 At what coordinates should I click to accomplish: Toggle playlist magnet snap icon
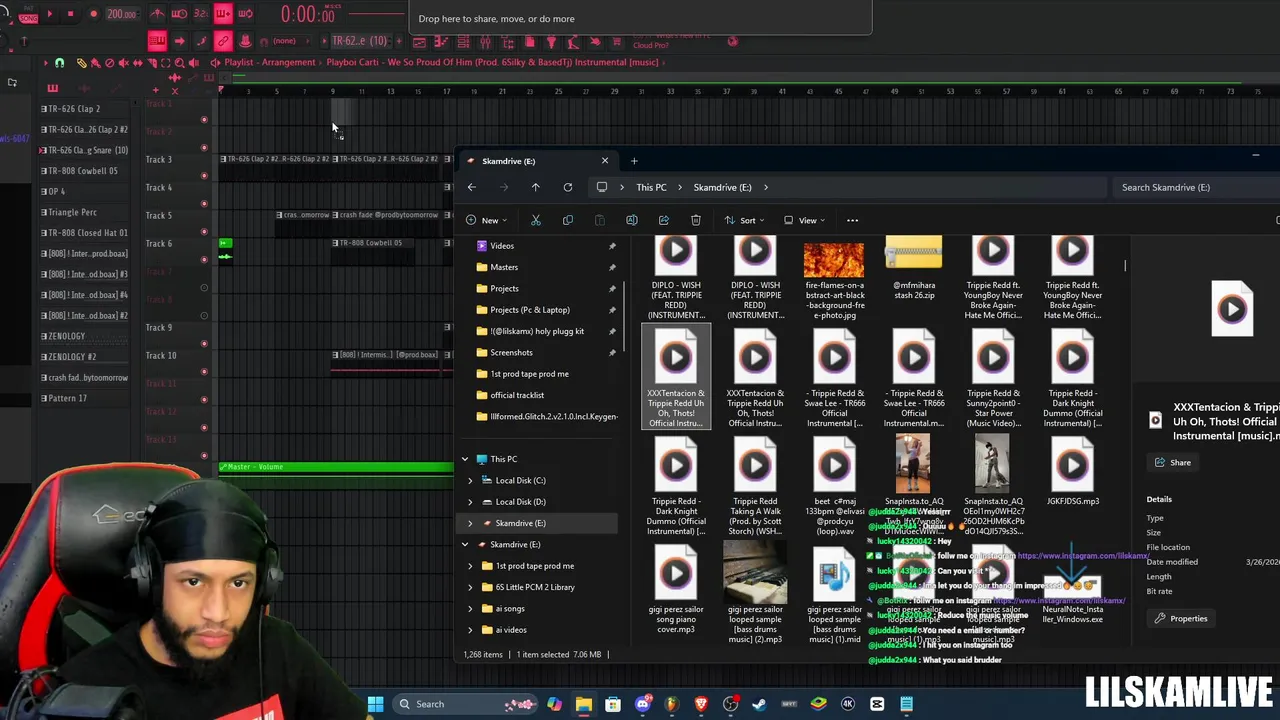59,63
